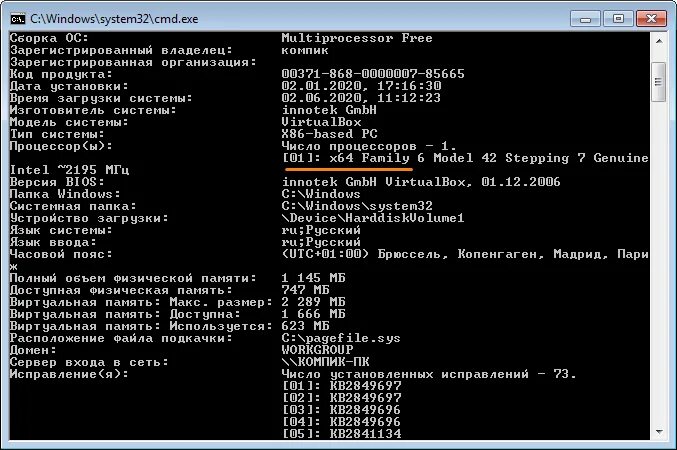The height and width of the screenshot is (450, 677).
Task: Click the label Время загрузки системы:
Action: pos(101,98)
